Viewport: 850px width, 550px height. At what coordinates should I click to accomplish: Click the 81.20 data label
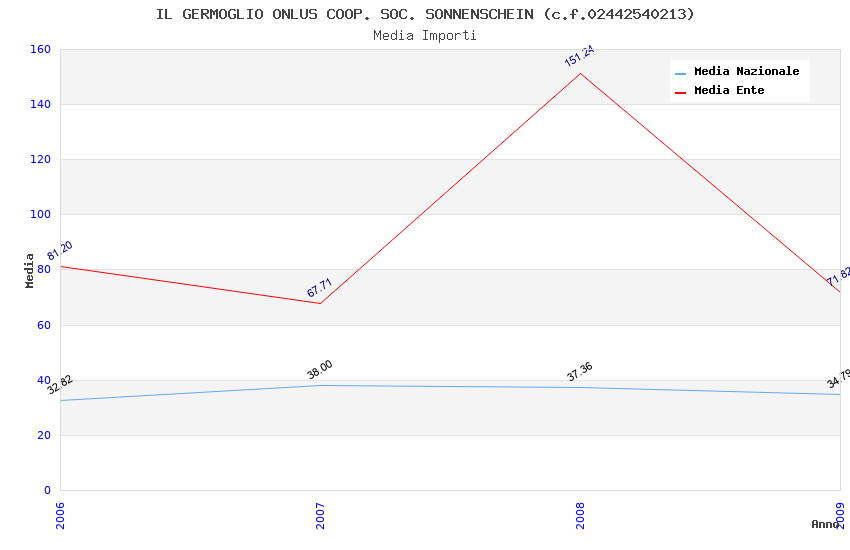60,250
